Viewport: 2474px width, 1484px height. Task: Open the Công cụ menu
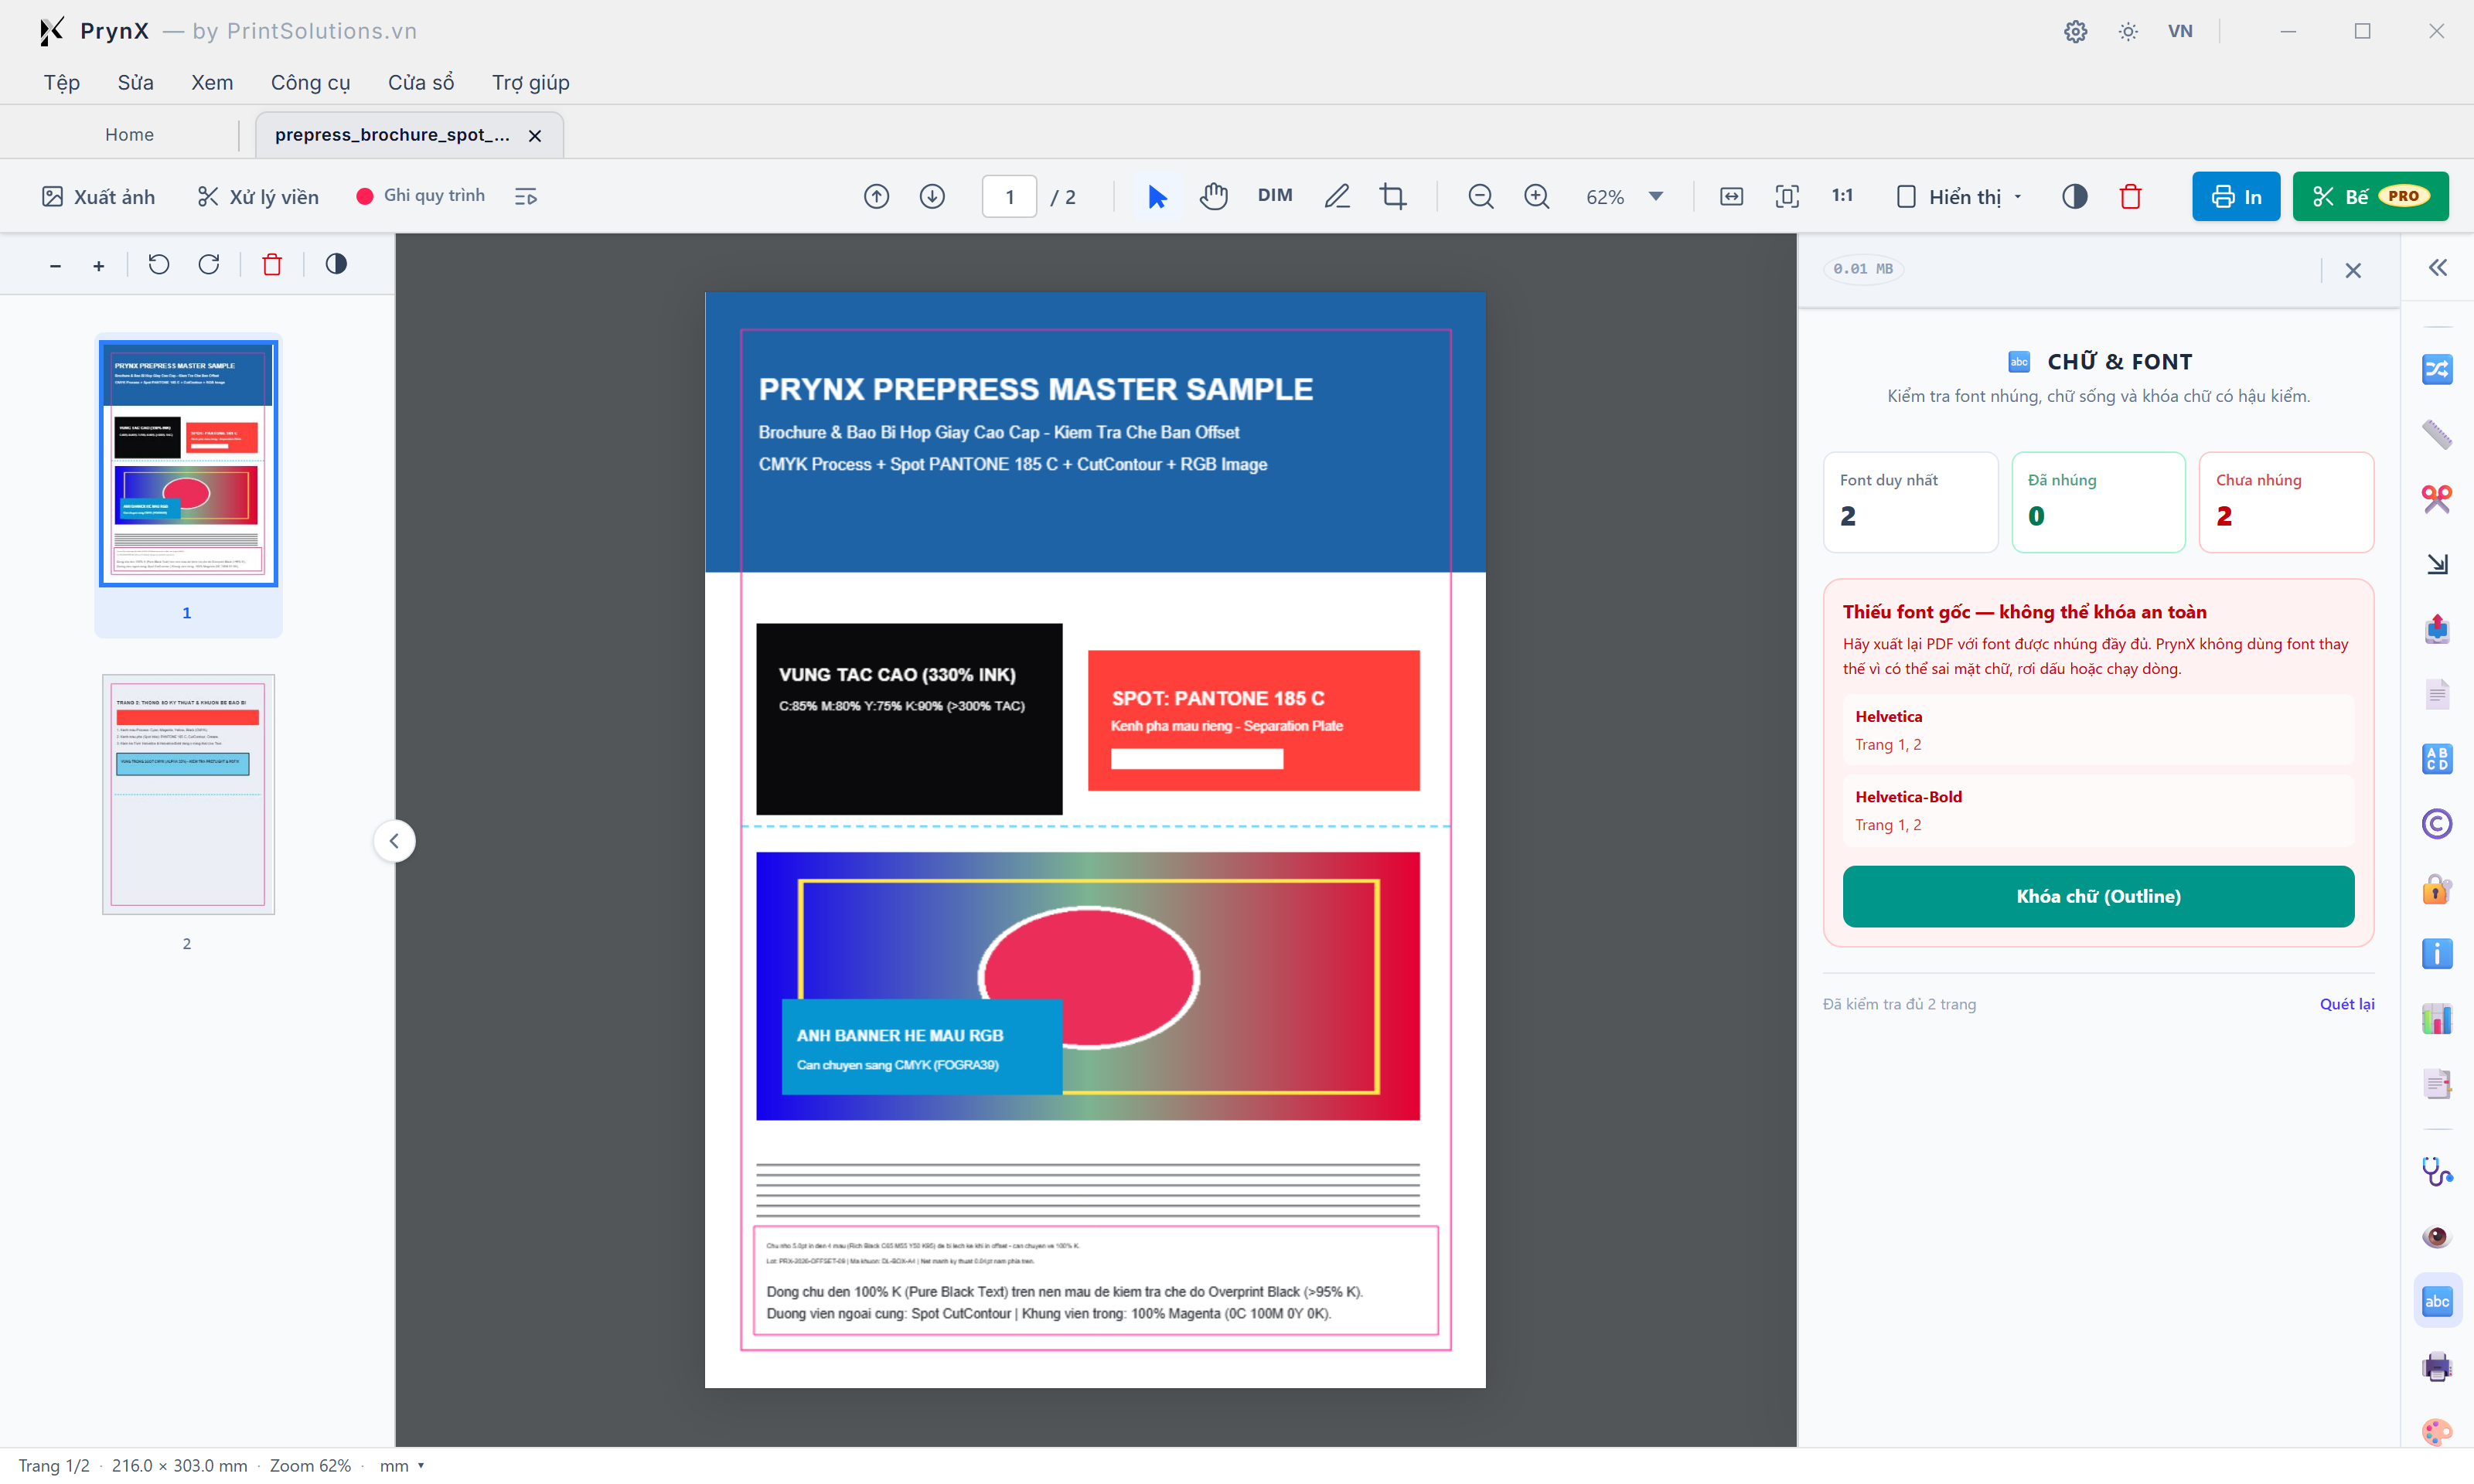click(311, 82)
